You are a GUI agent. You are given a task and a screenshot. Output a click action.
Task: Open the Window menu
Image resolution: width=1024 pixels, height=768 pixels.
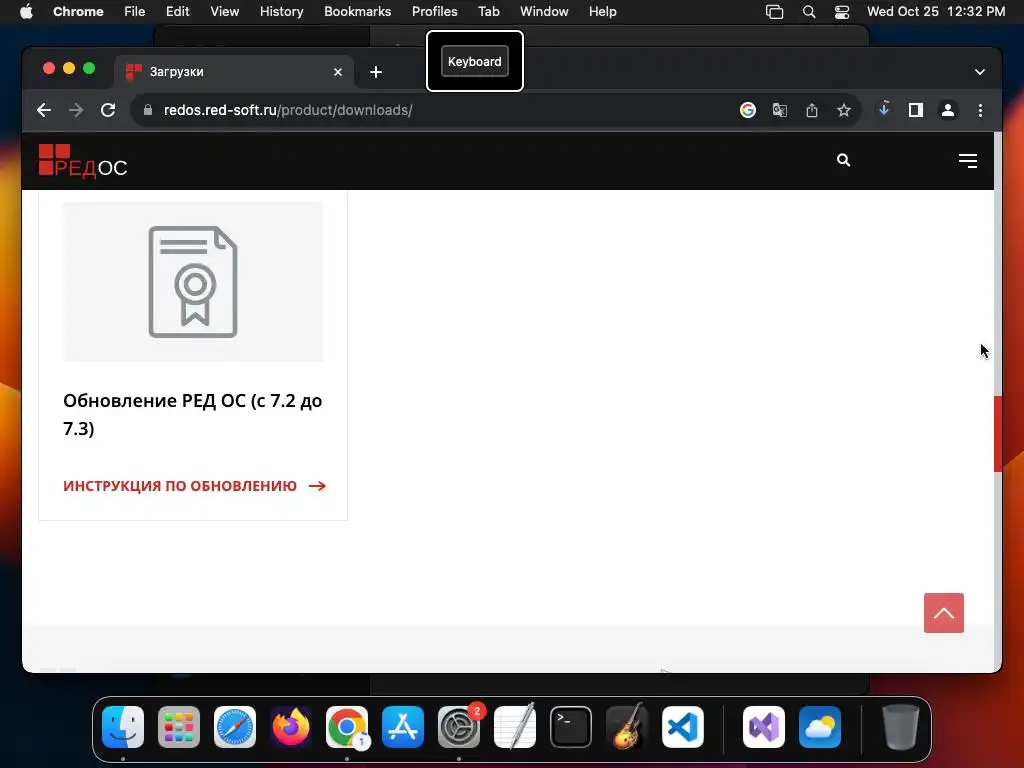coord(544,12)
